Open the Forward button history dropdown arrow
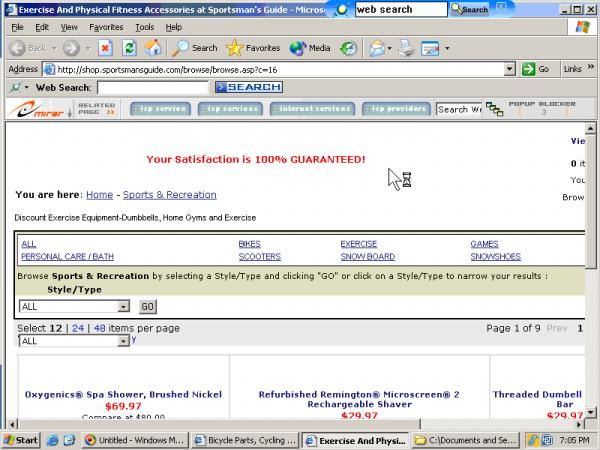 coord(88,48)
